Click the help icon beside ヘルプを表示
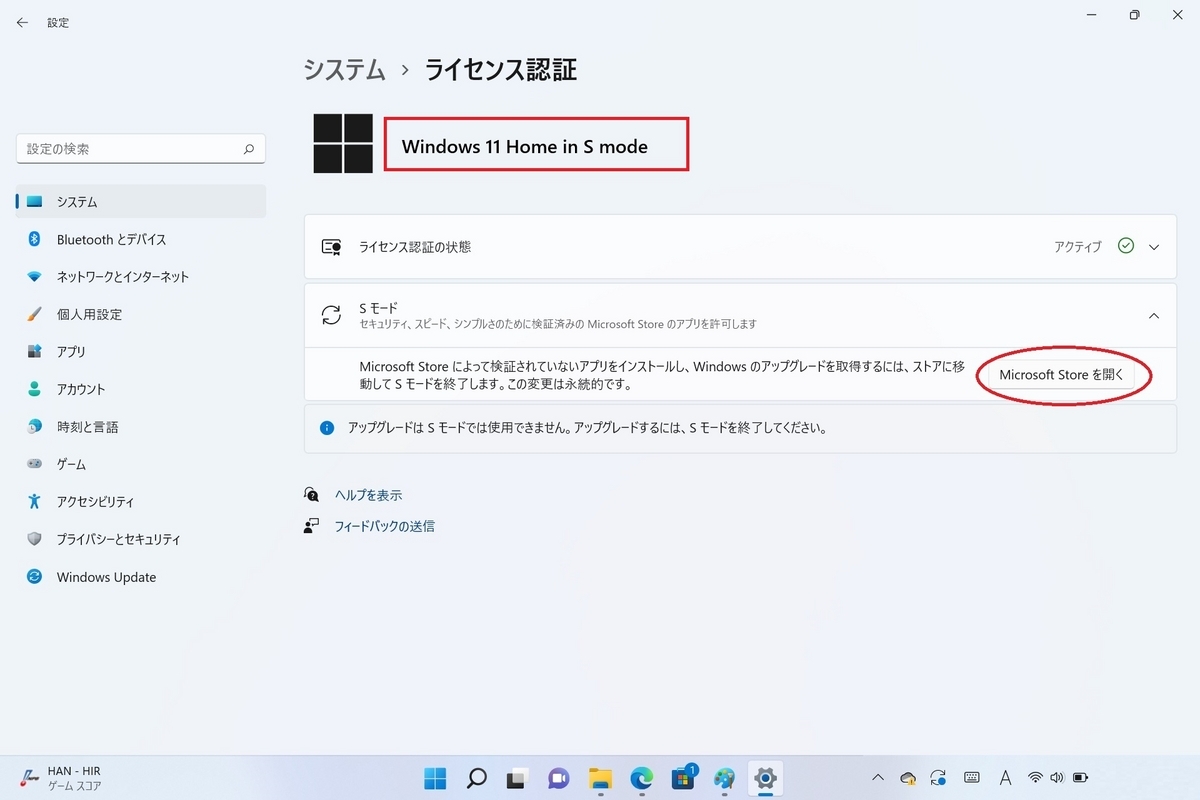Screen dimensions: 1200x800 coord(312,495)
